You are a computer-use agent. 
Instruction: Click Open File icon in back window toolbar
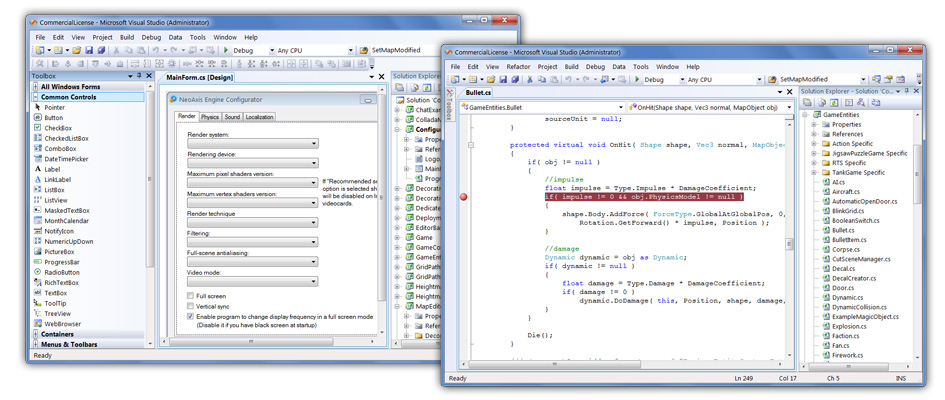point(77,51)
